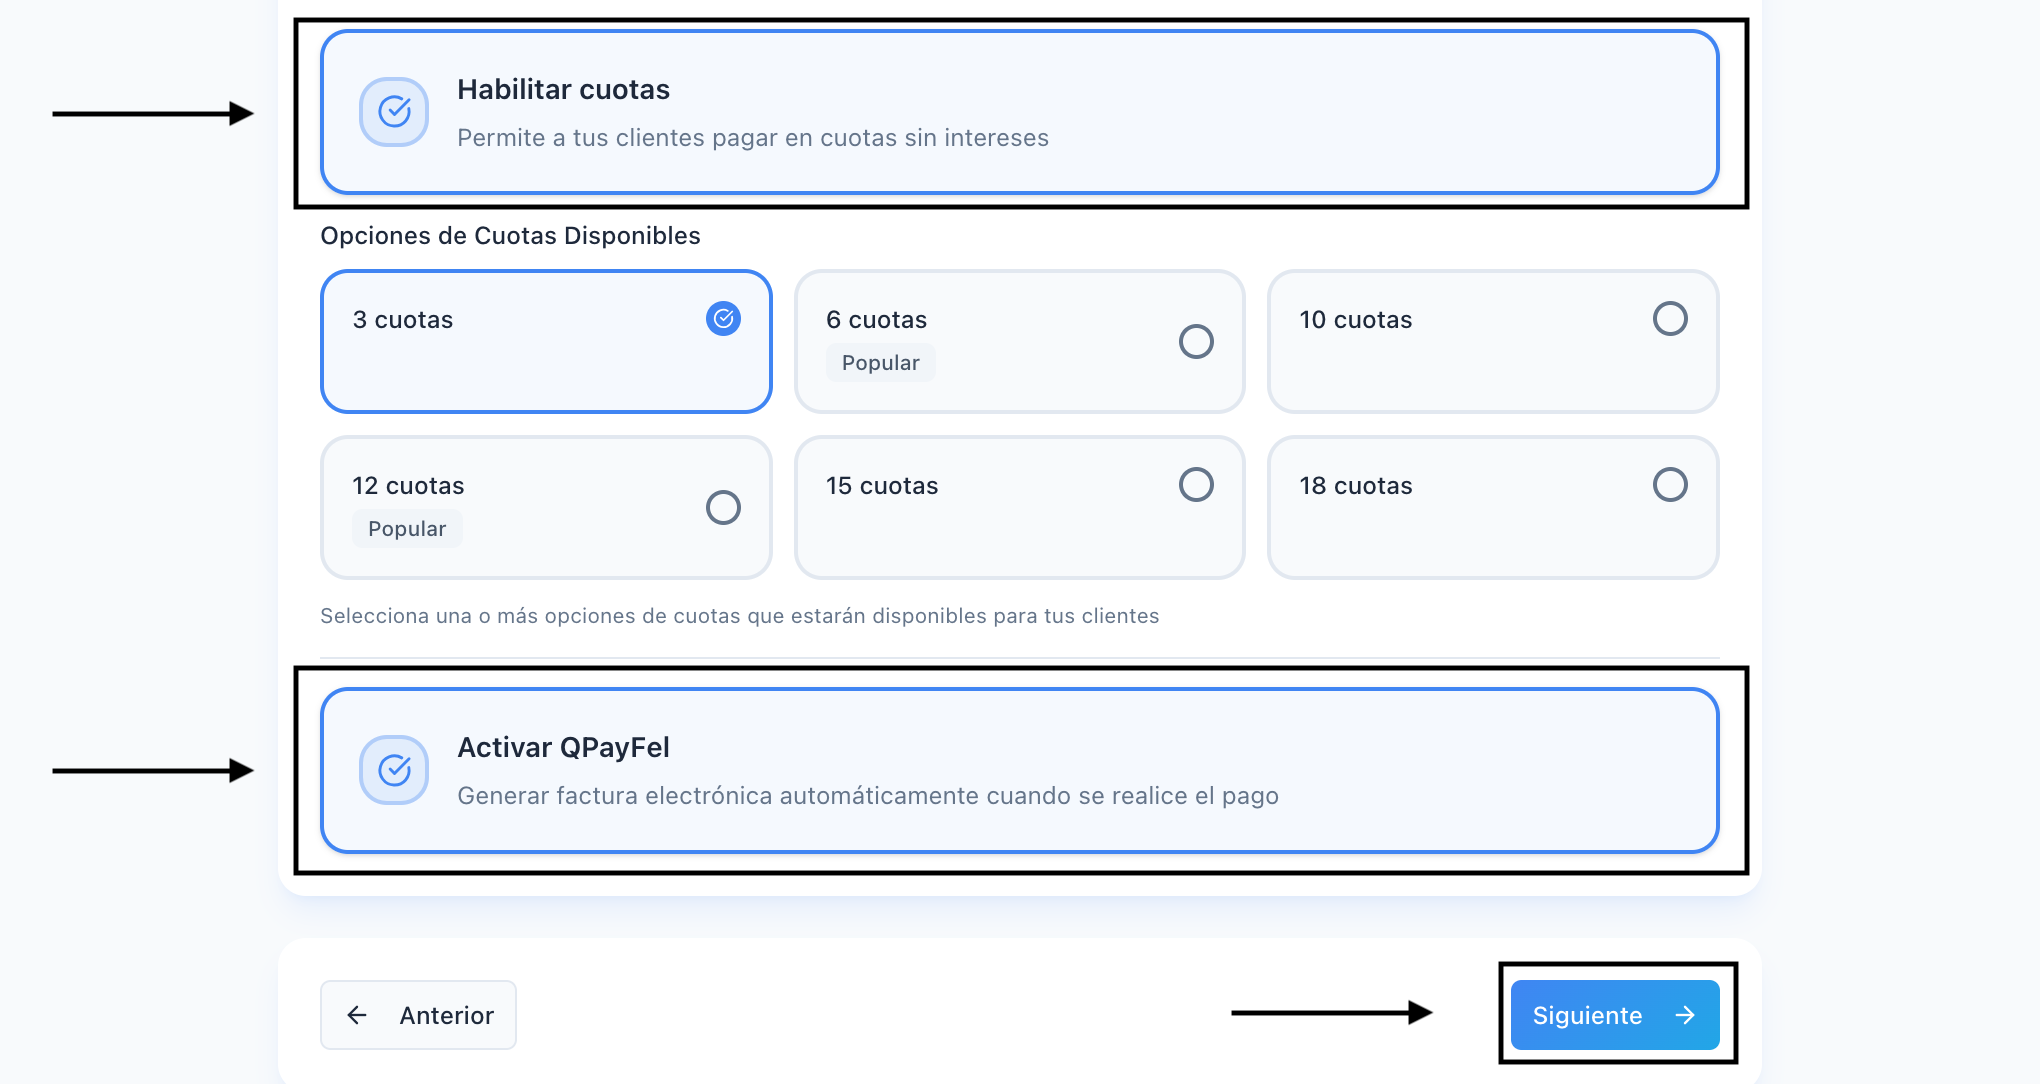Screen dimensions: 2040x1084
Task: Click the 18 cuotas label text
Action: tap(1355, 486)
